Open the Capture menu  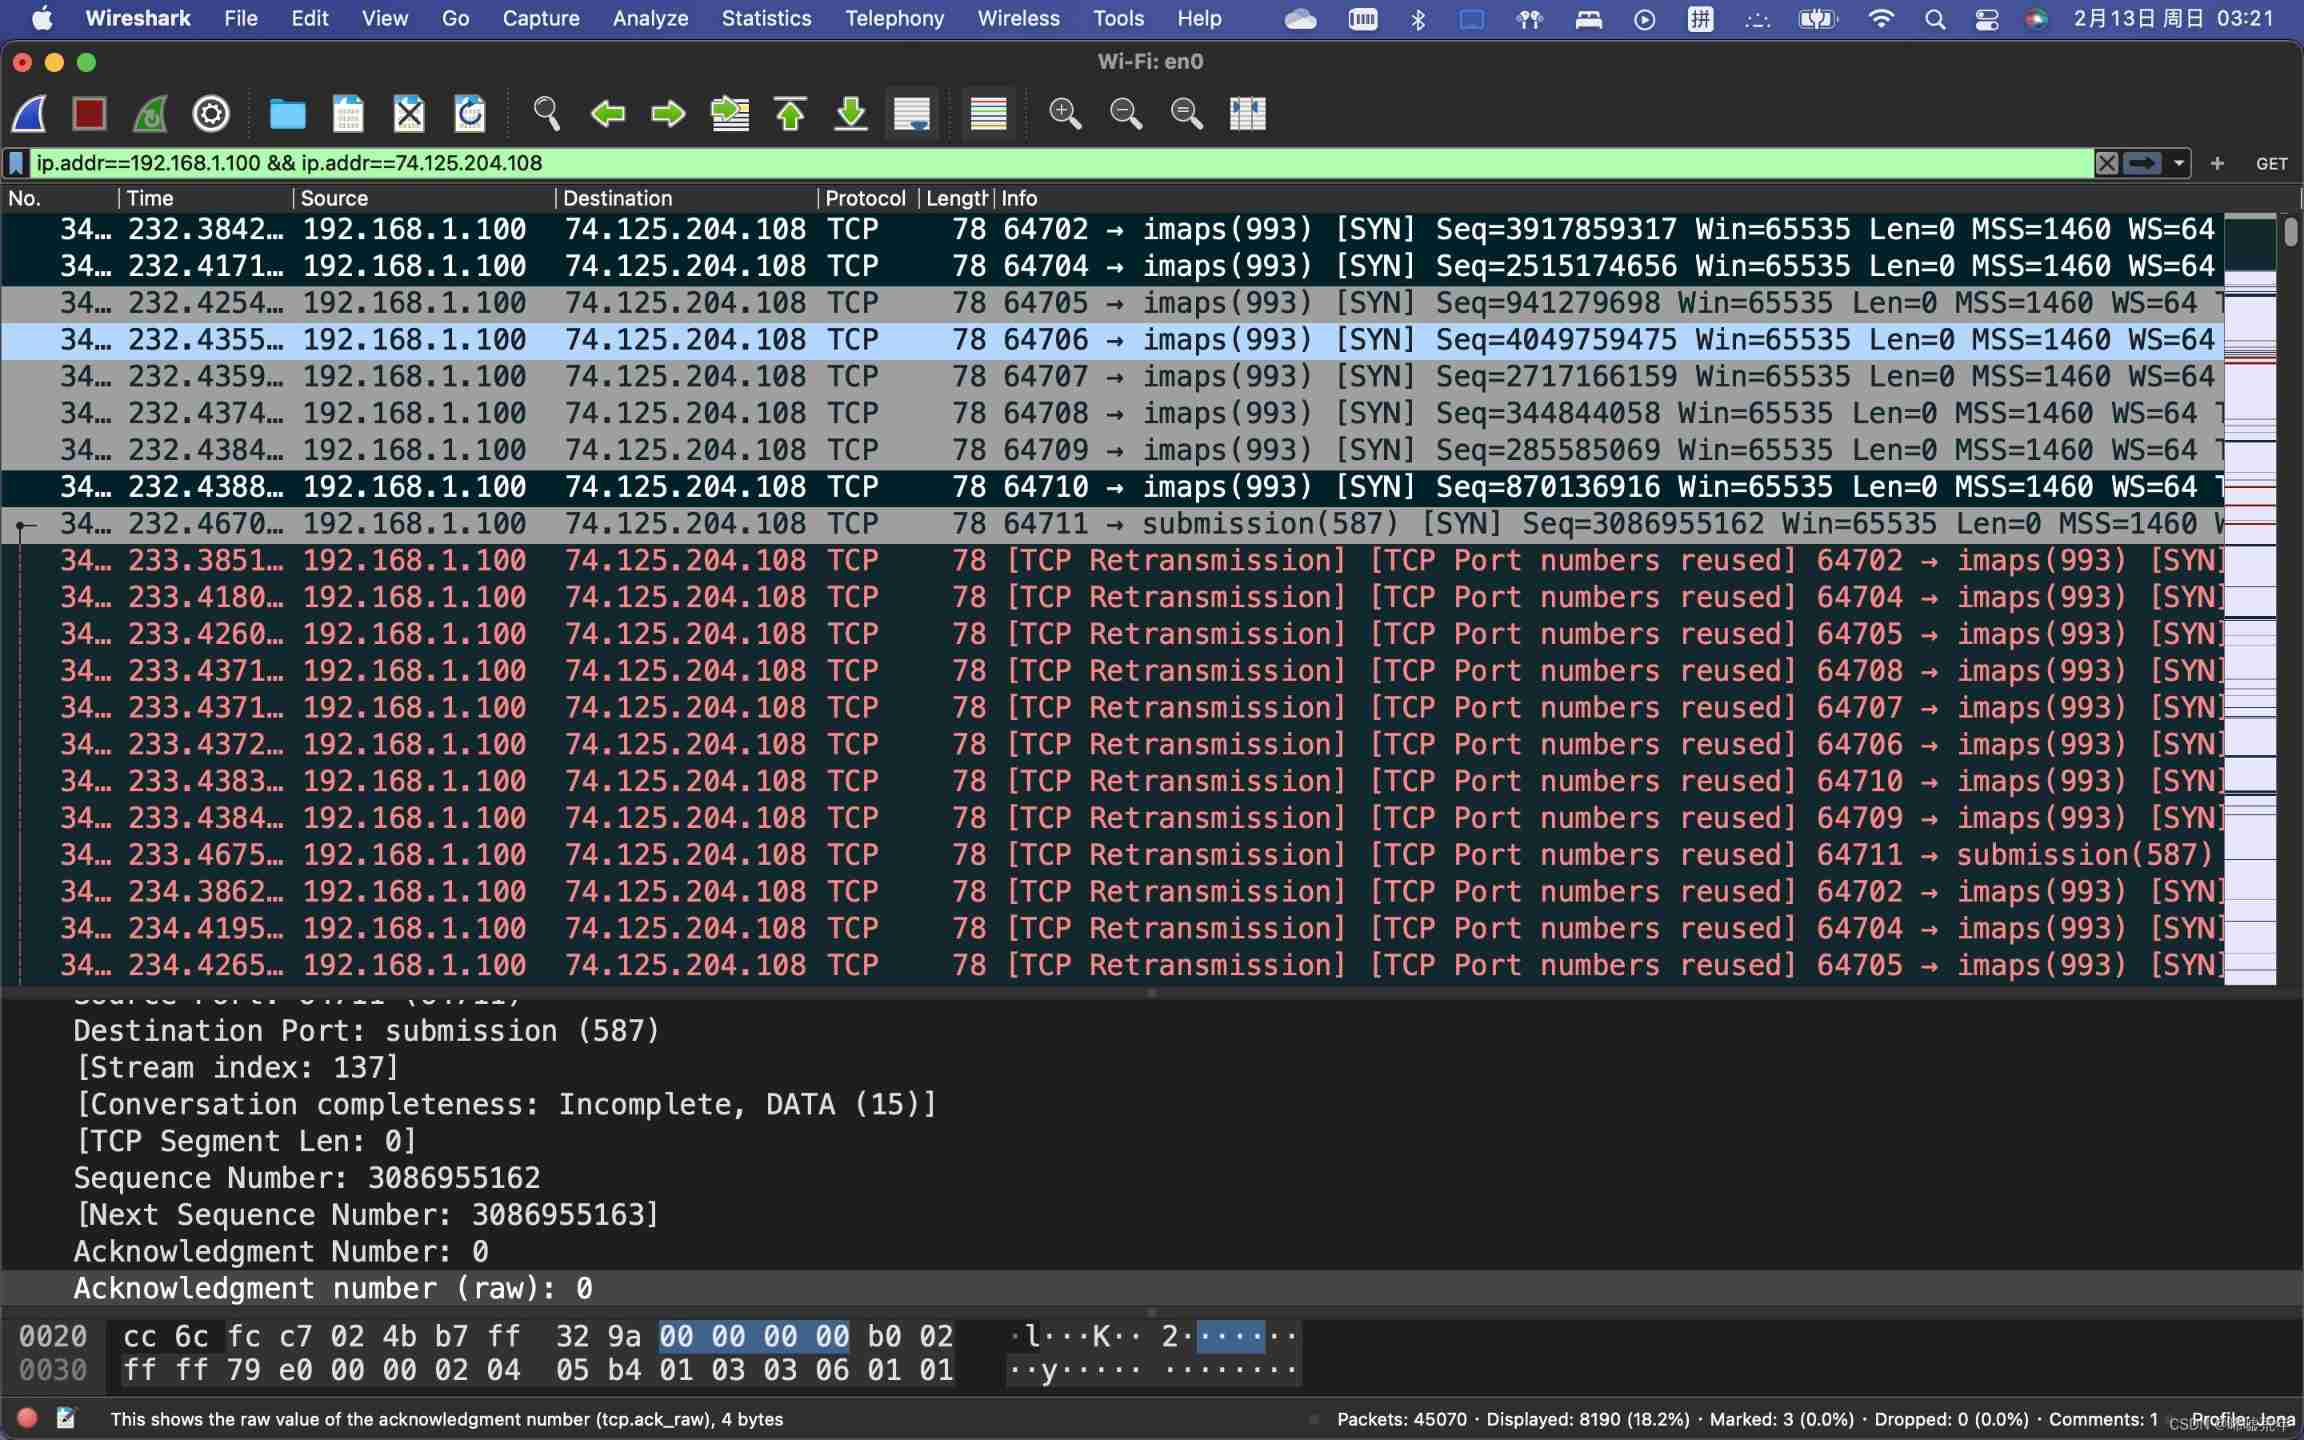541,18
